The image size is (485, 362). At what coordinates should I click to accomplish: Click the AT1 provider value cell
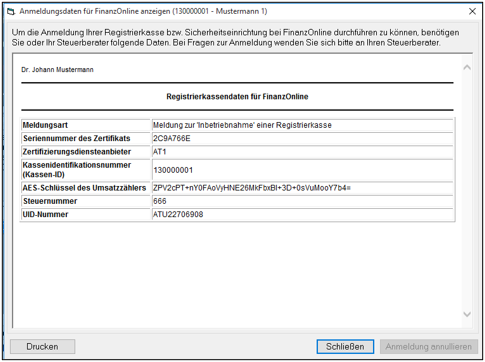pyautogui.click(x=302, y=152)
